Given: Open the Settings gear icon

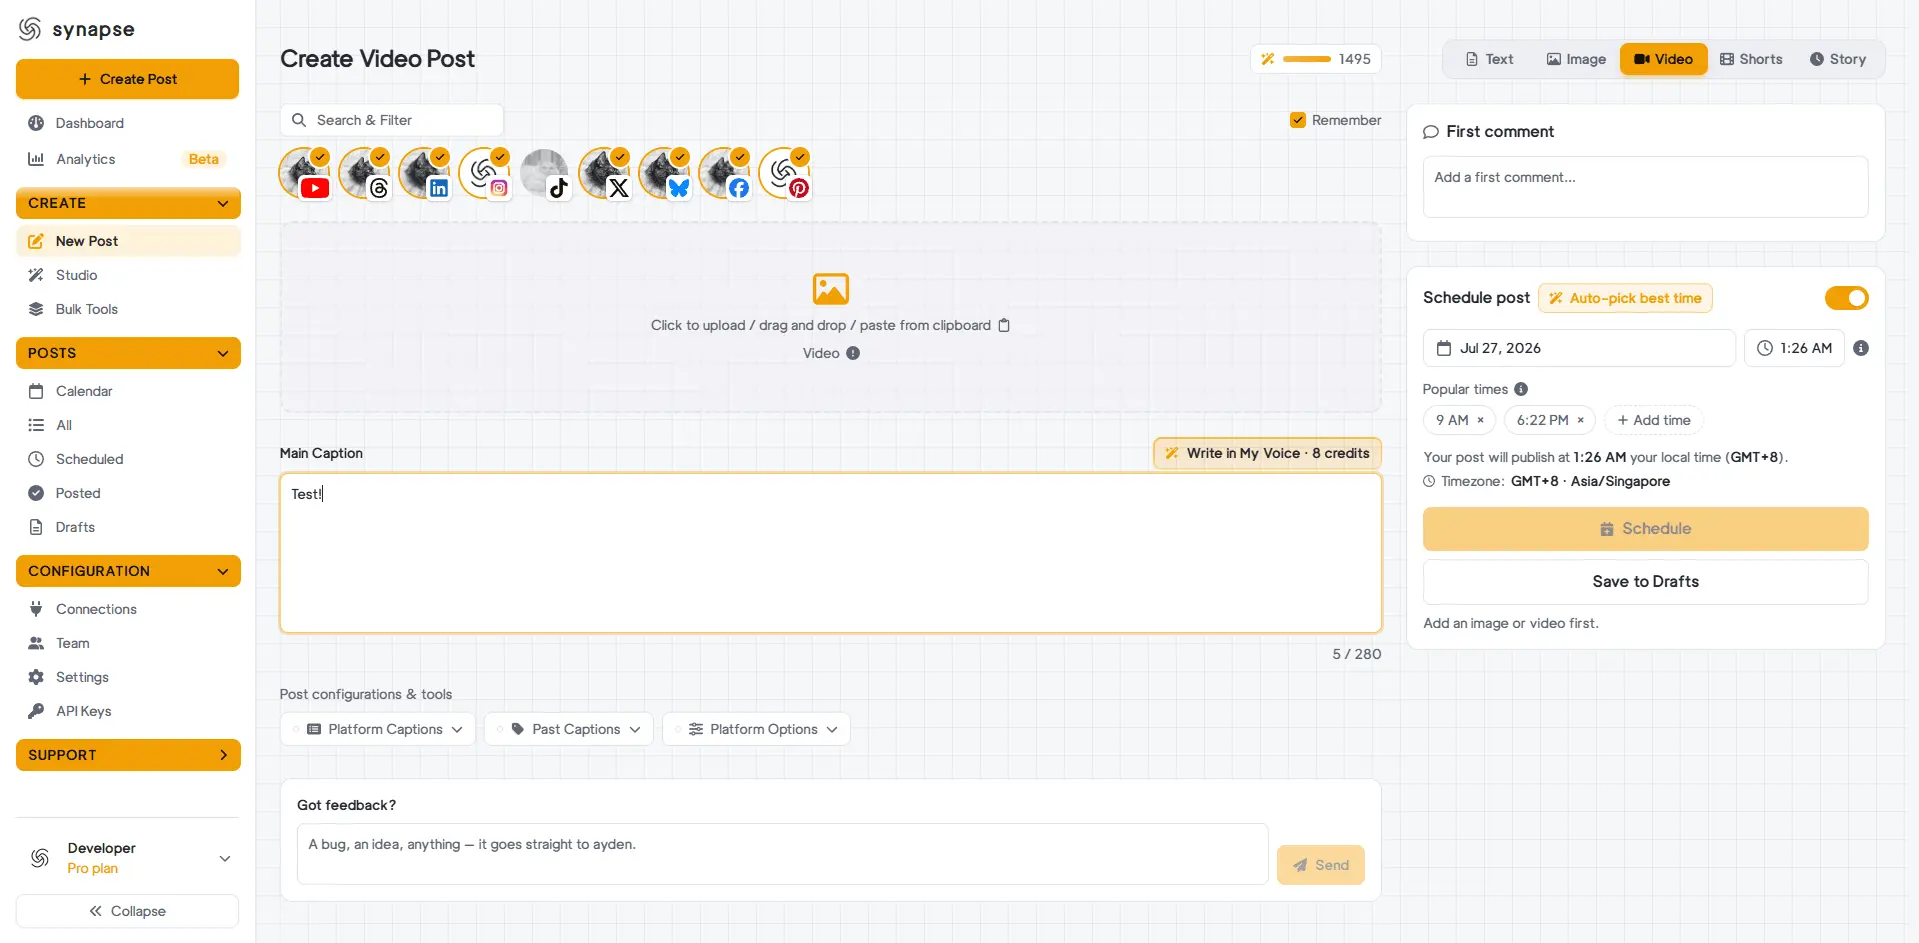Looking at the screenshot, I should pos(36,677).
